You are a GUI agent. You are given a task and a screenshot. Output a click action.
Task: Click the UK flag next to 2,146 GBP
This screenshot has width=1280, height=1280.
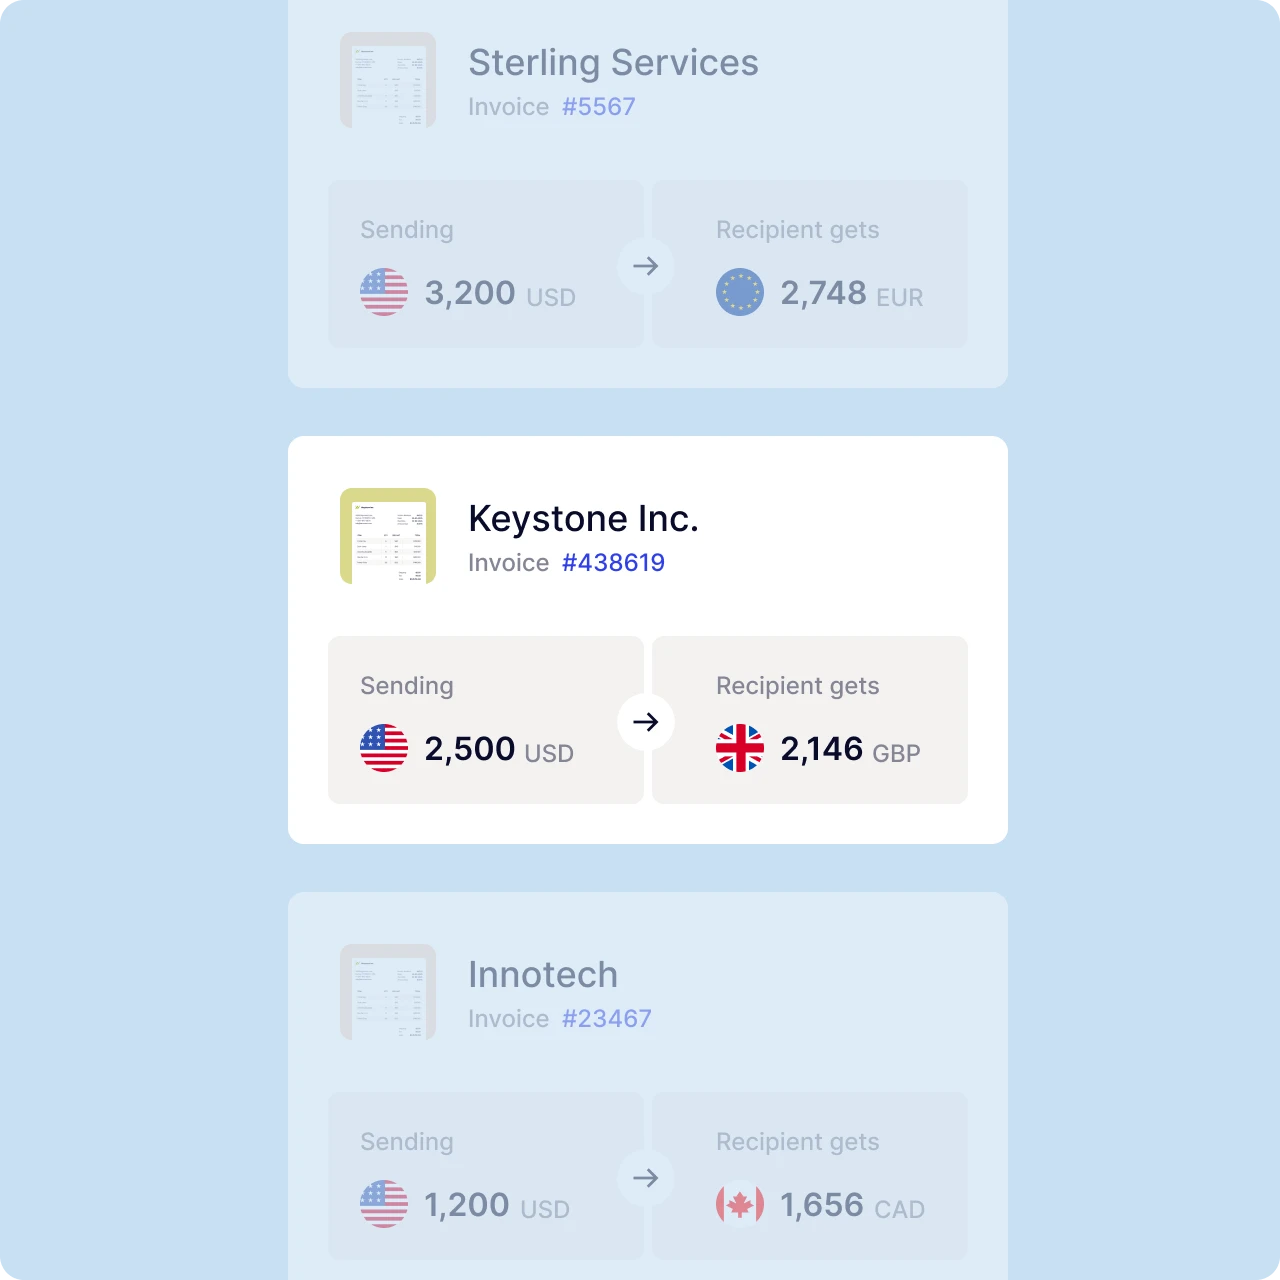click(740, 748)
